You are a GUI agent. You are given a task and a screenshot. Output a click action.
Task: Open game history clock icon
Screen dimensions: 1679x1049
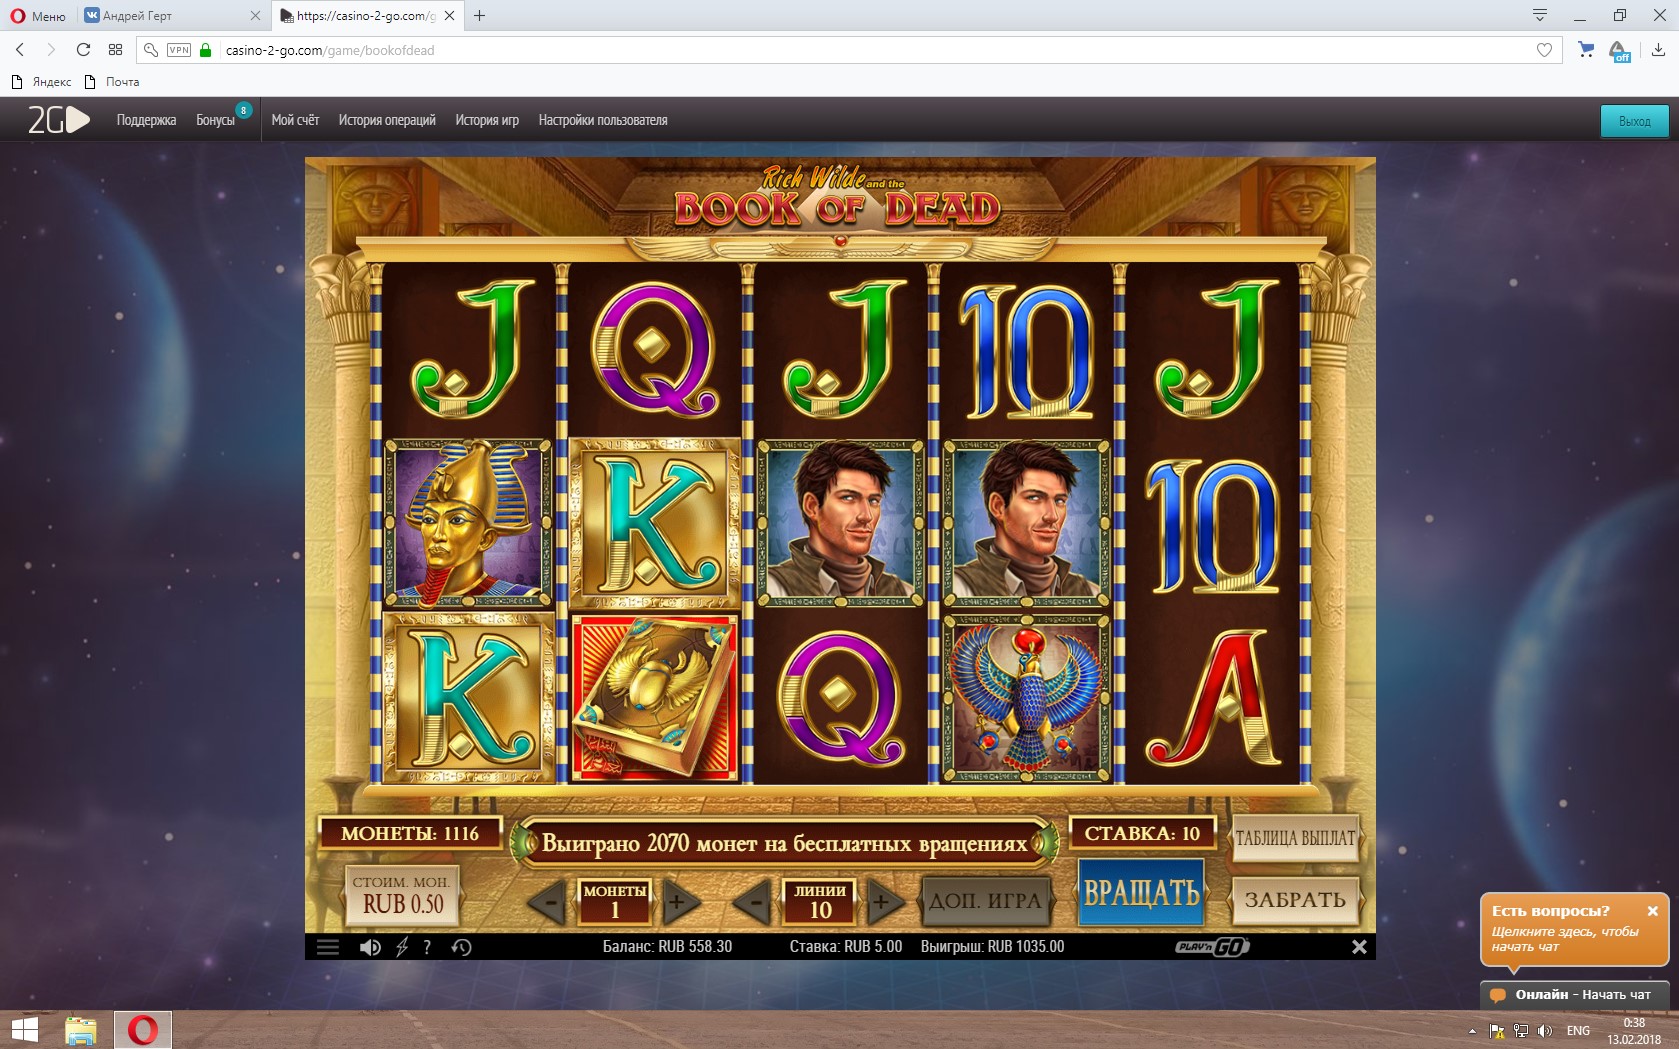click(461, 947)
